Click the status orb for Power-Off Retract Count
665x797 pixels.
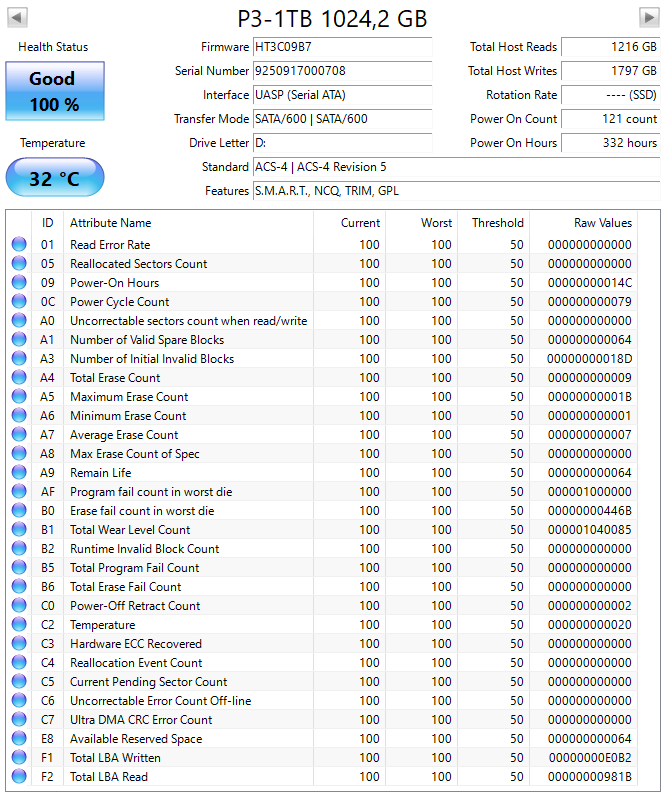19,605
